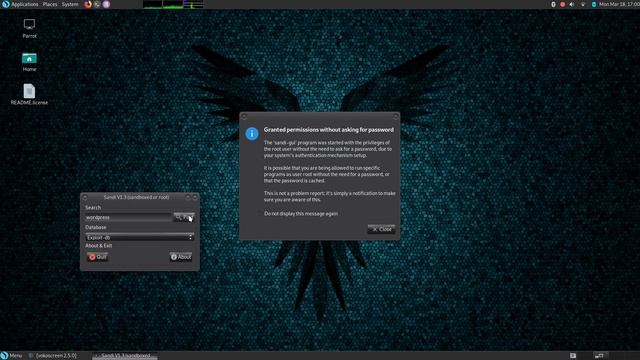The height and width of the screenshot is (360, 640).
Task: Click the search field containing wordpress
Action: (128, 218)
